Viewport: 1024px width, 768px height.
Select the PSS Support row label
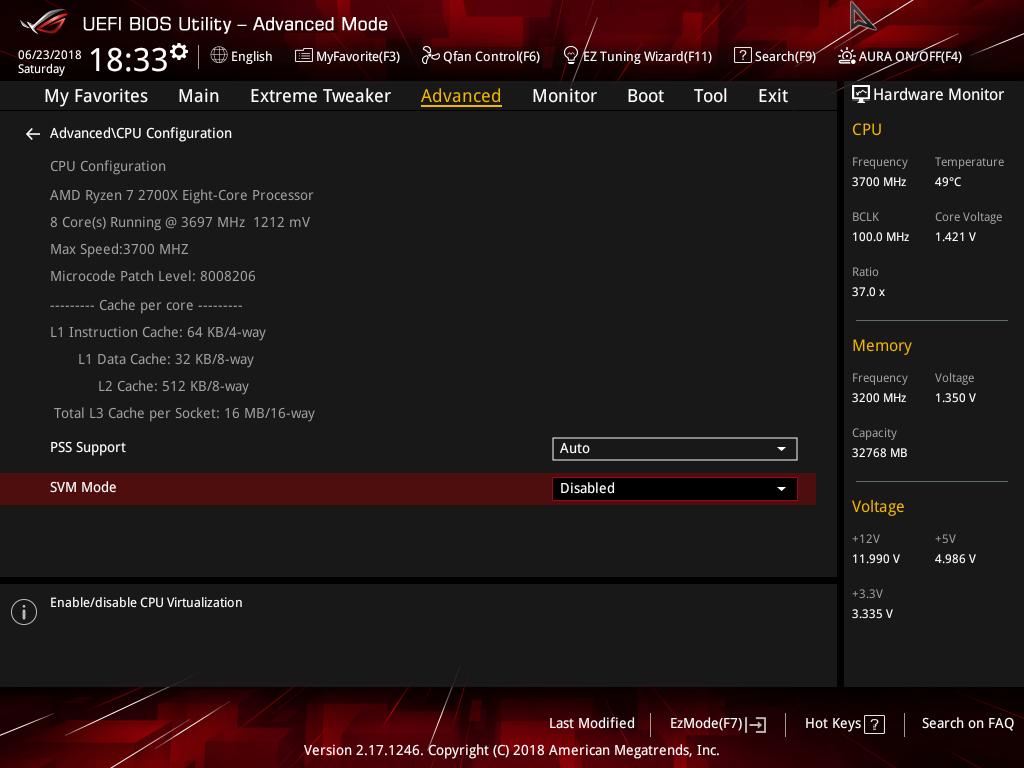click(88, 447)
